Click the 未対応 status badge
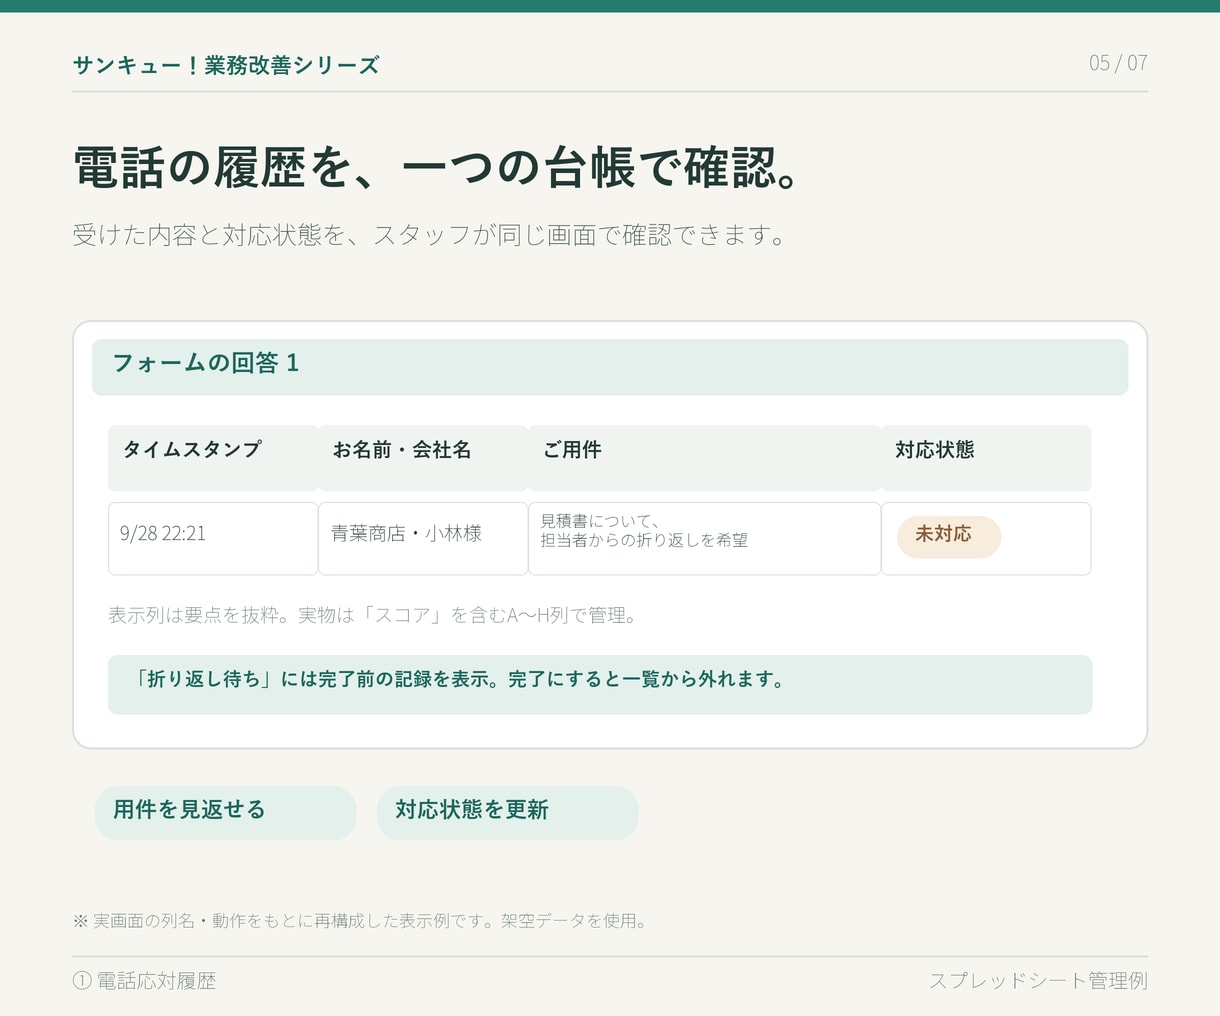The width and height of the screenshot is (1220, 1016). coord(948,536)
